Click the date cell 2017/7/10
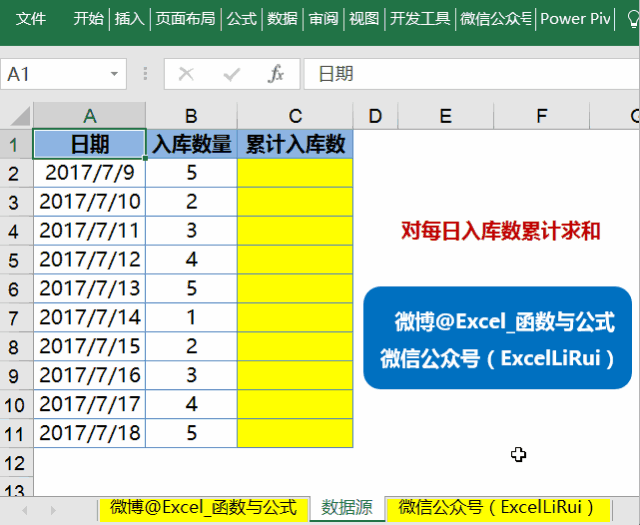Image resolution: width=640 pixels, height=525 pixels. coord(89,202)
